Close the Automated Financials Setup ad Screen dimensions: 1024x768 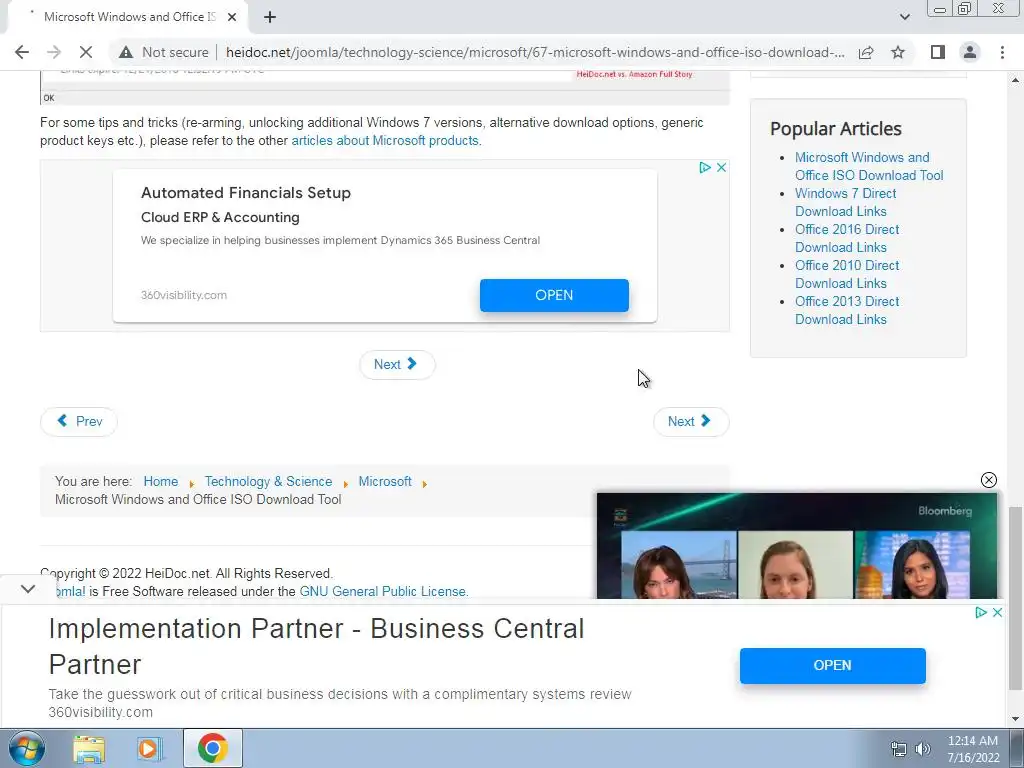[721, 168]
